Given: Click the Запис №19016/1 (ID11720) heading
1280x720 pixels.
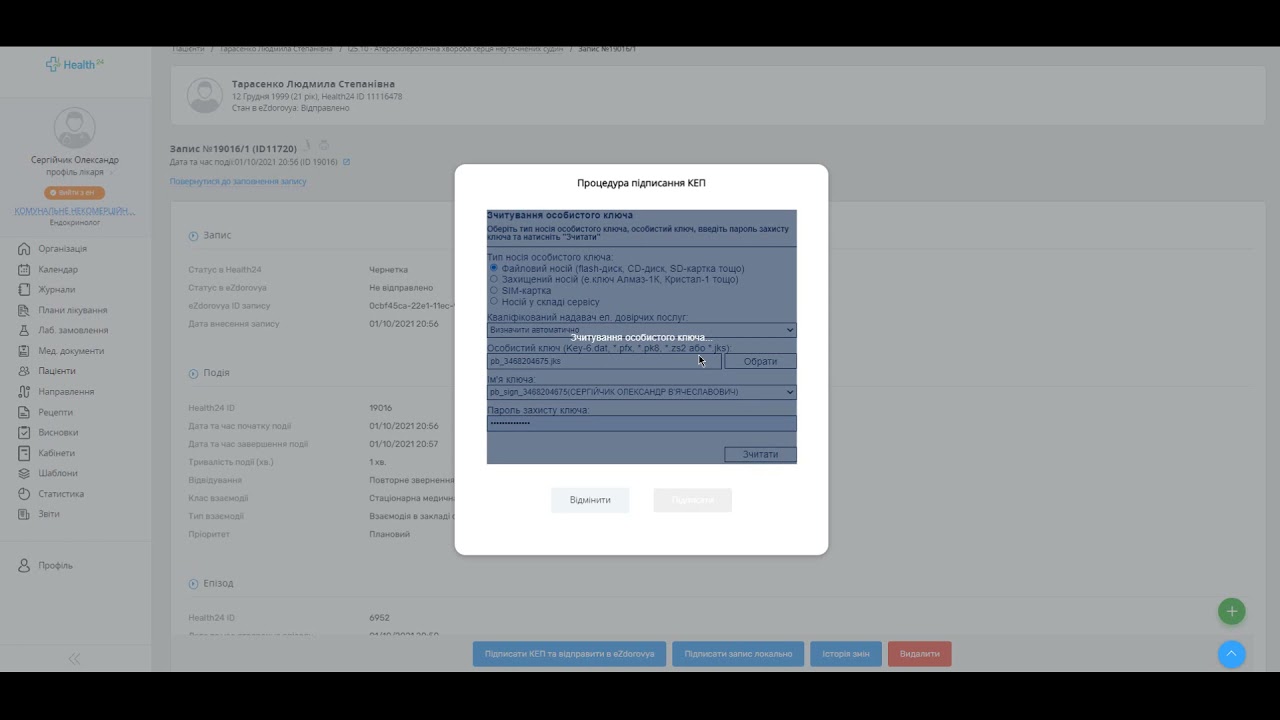Looking at the screenshot, I should click(x=233, y=149).
